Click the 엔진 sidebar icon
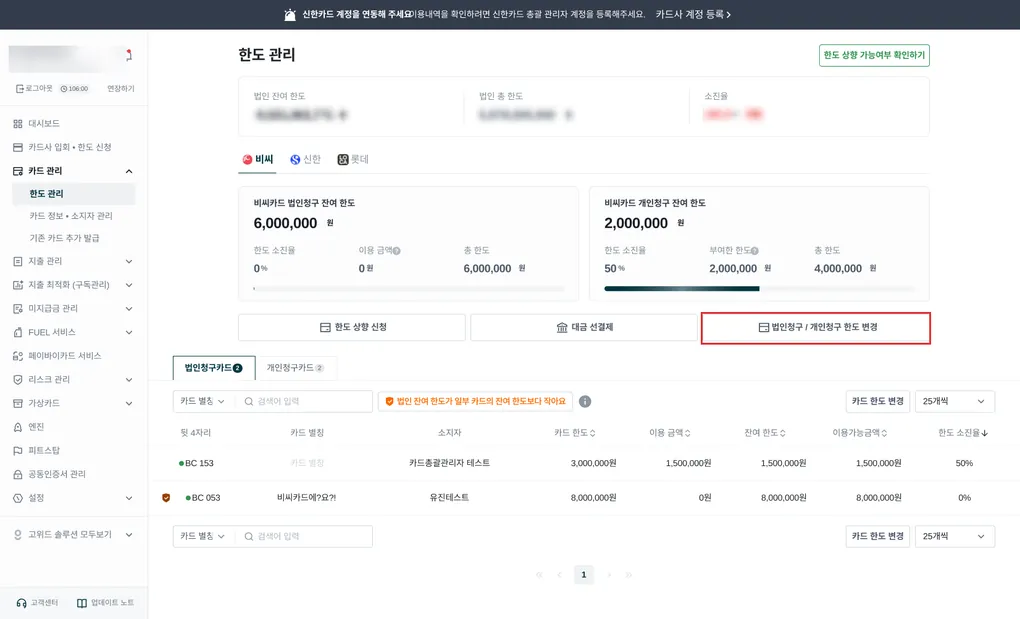The height and width of the screenshot is (619, 1020). [18, 427]
